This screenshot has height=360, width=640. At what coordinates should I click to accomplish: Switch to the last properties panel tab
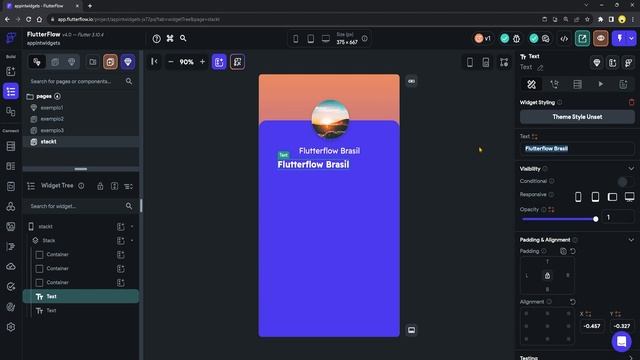tap(623, 84)
